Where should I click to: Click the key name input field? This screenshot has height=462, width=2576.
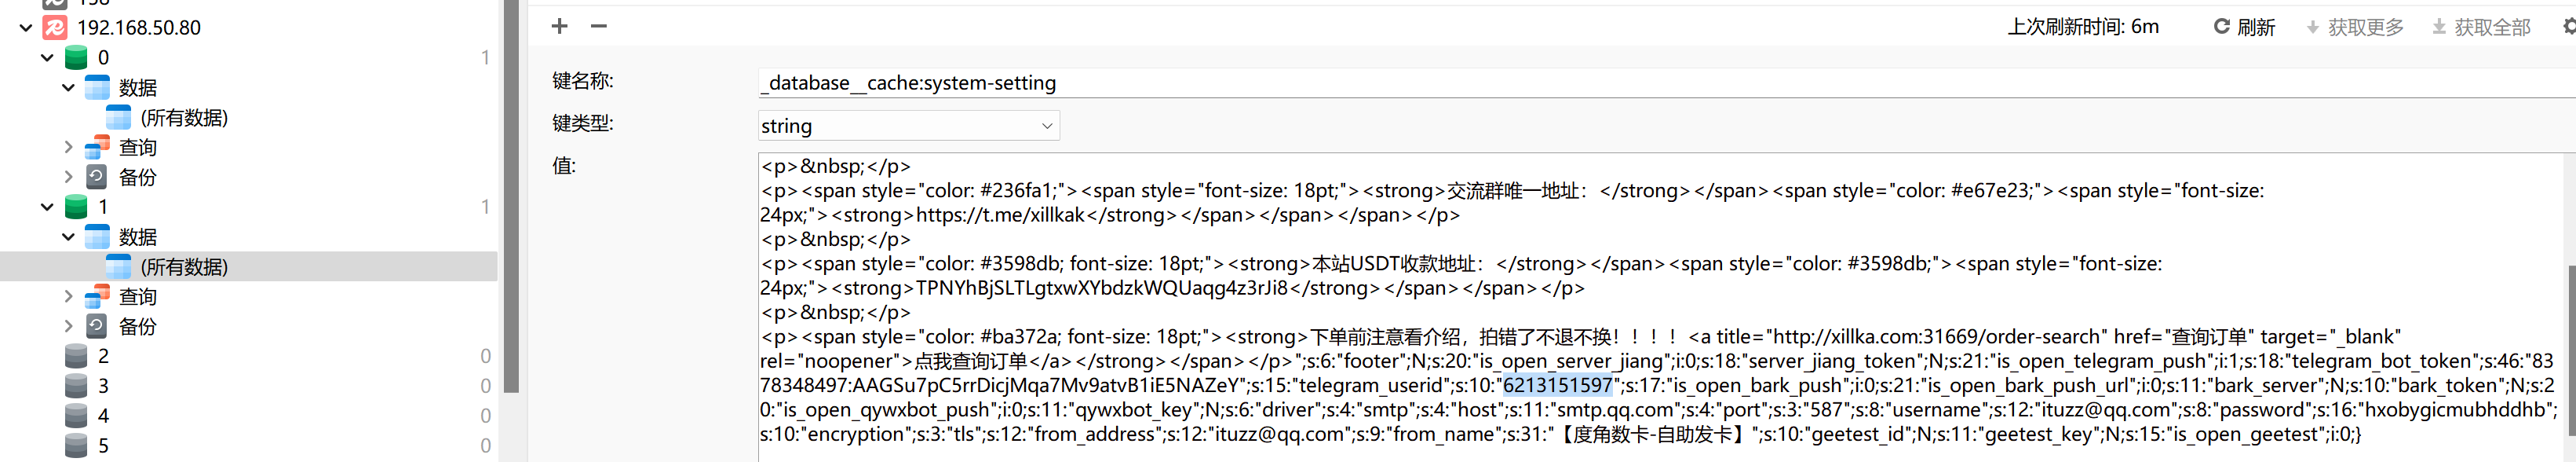pos(1600,83)
